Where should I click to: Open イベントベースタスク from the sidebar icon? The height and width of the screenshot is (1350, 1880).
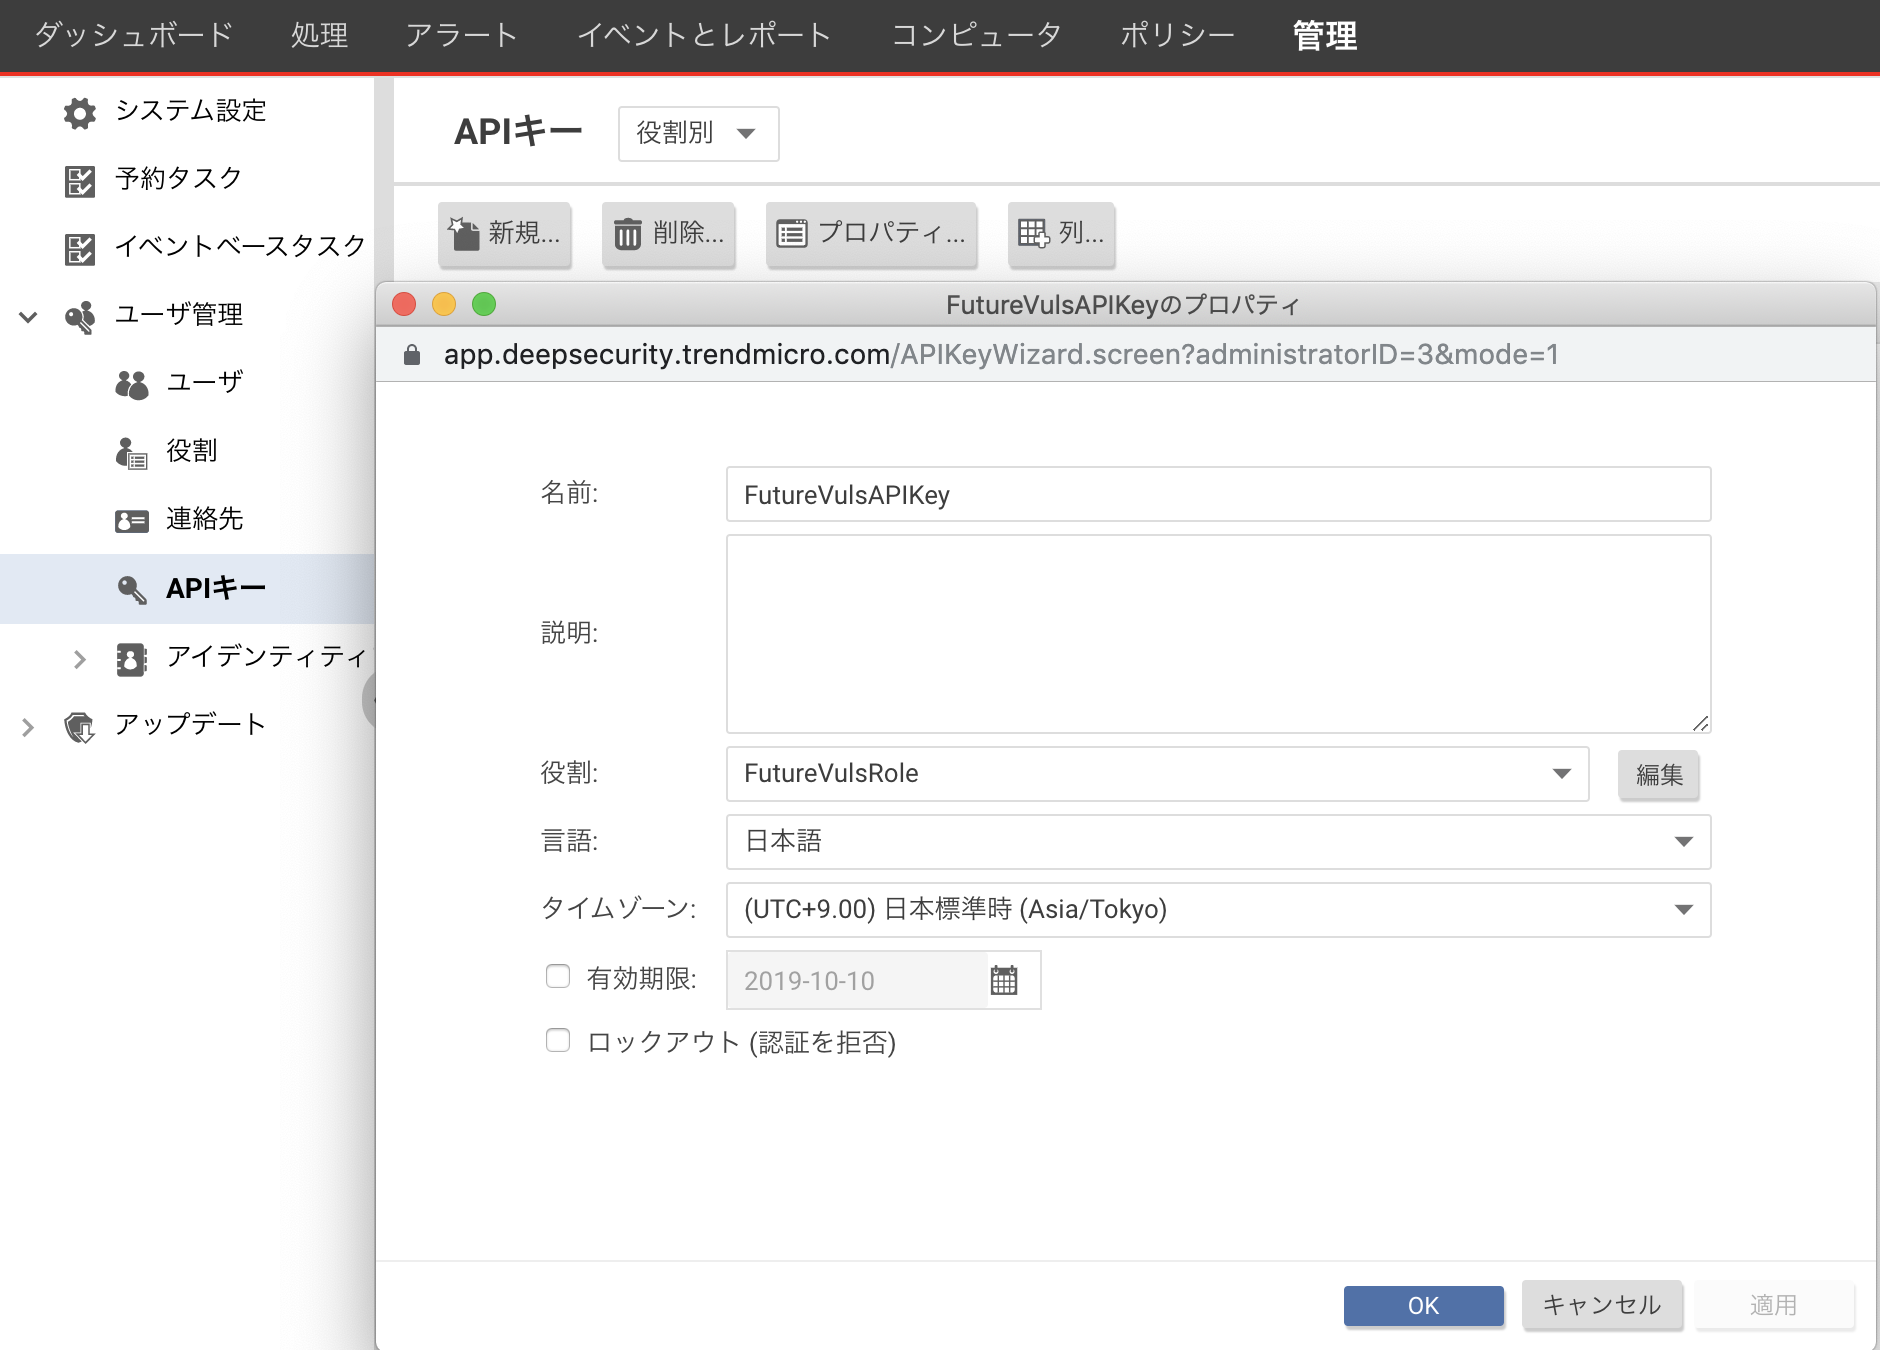click(81, 246)
